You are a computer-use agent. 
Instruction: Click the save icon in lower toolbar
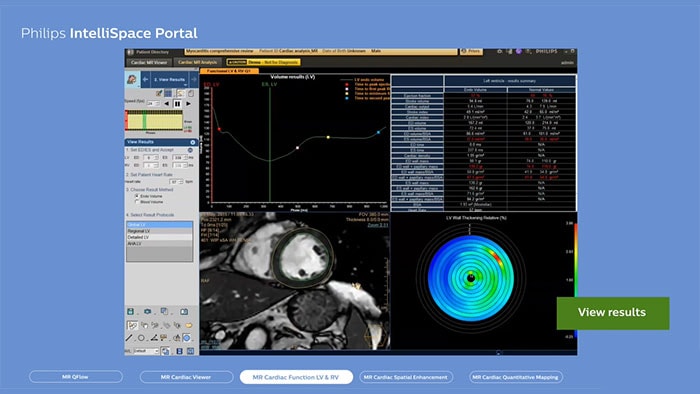tap(130, 311)
